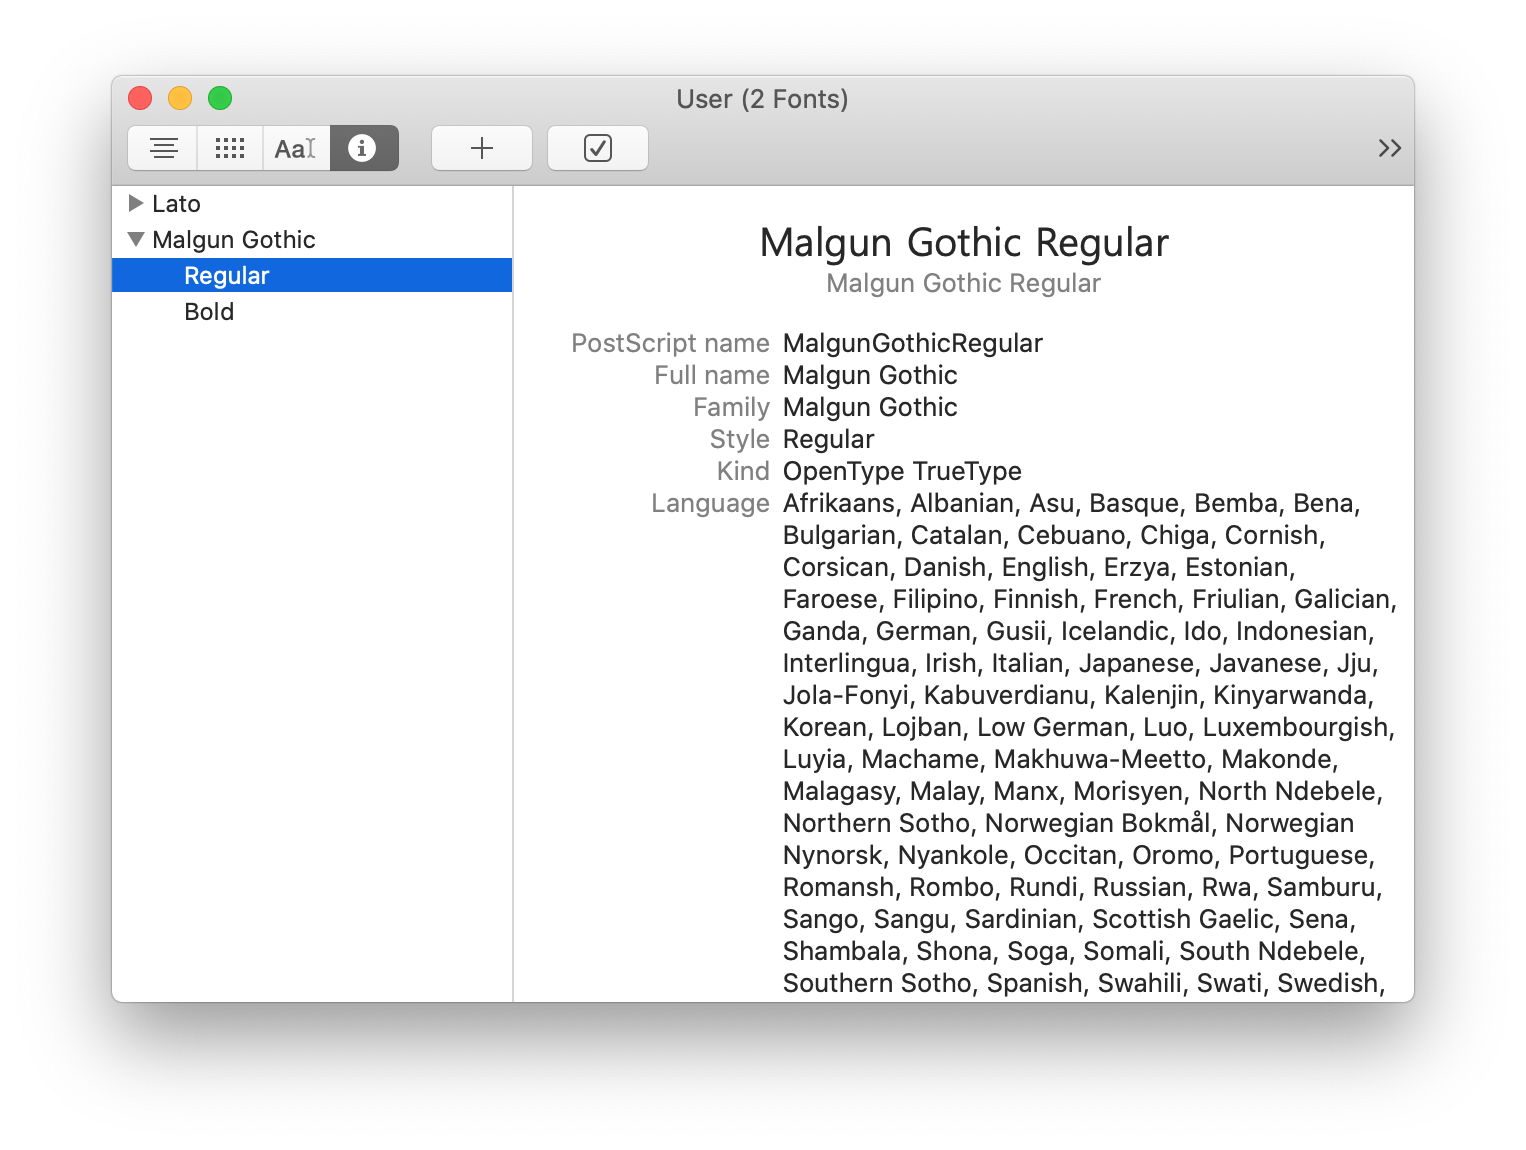Select the Regular style row

pyautogui.click(x=312, y=275)
